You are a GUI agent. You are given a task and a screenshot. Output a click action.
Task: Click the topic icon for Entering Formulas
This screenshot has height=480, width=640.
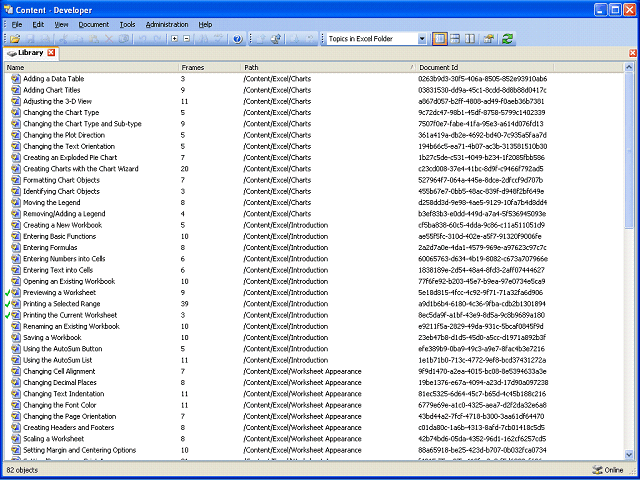tap(16, 248)
